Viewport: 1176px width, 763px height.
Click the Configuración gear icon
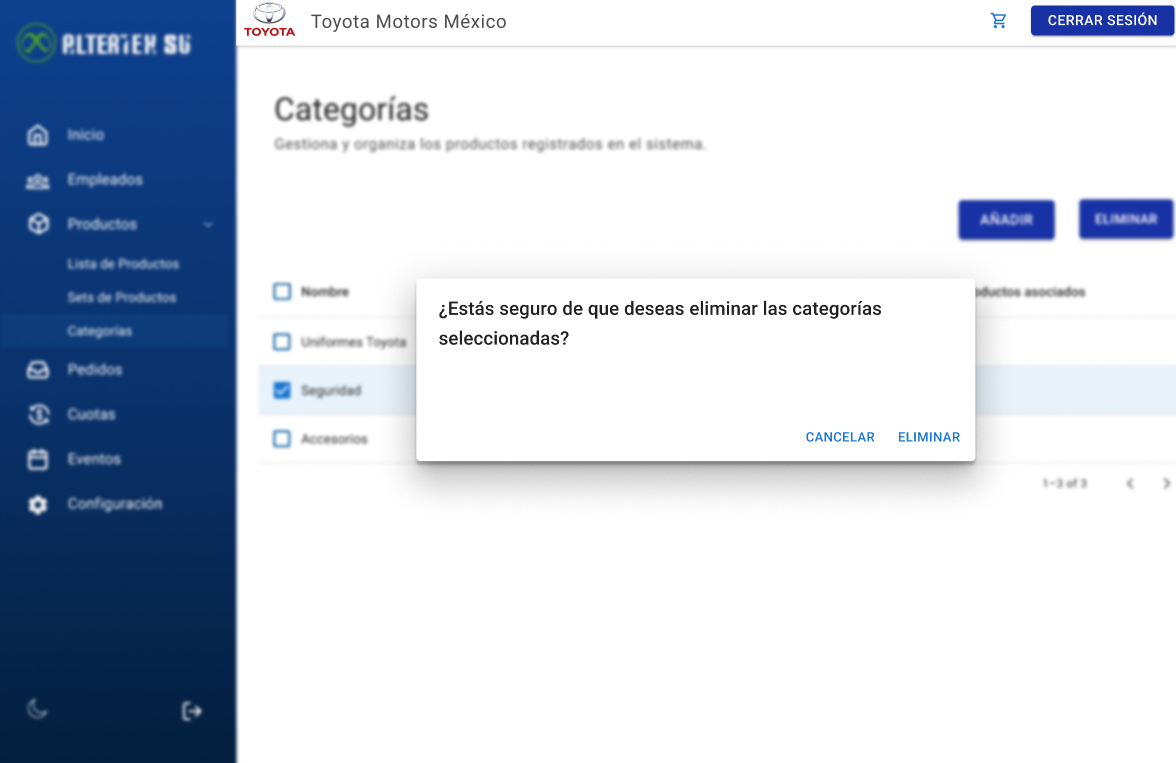(38, 504)
